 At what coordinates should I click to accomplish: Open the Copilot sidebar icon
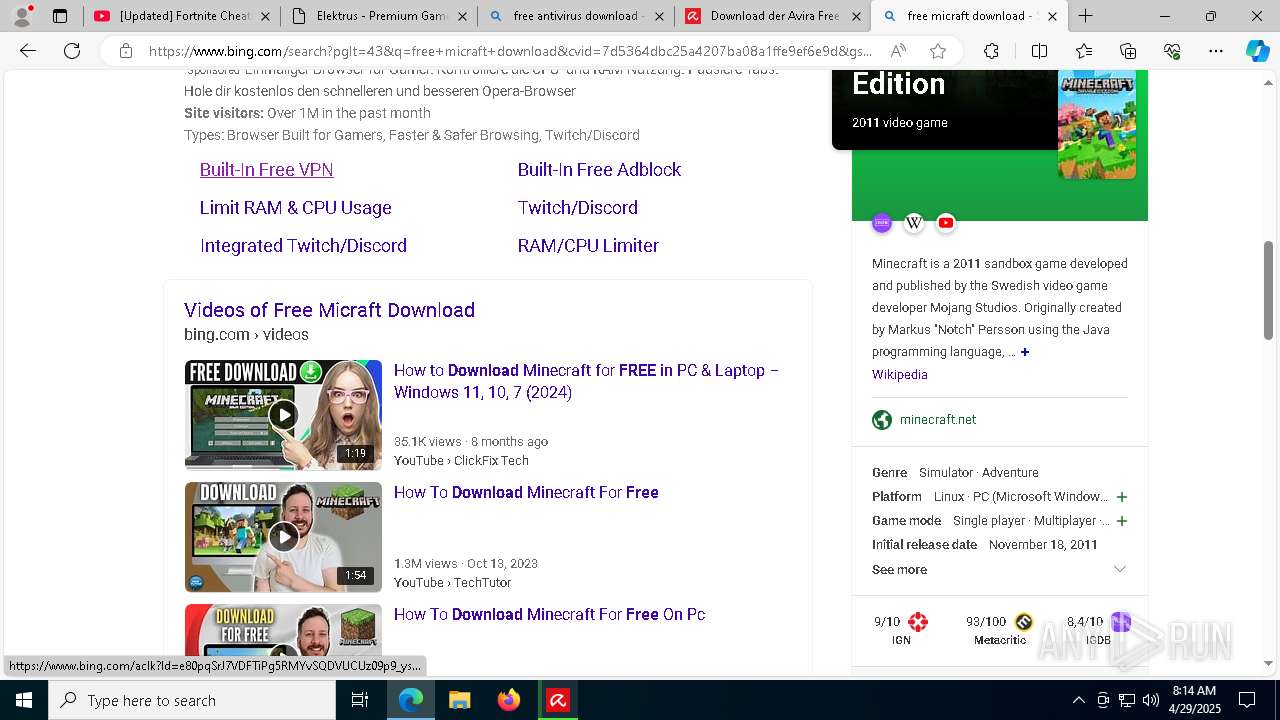click(1257, 51)
